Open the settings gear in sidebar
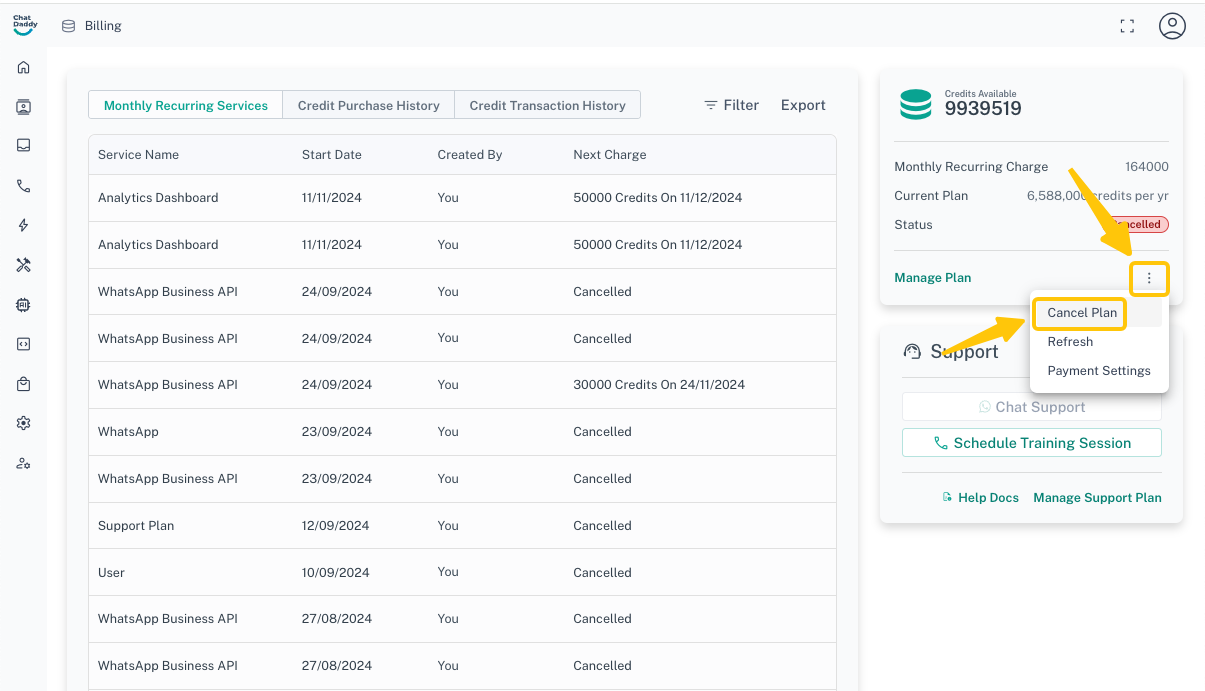The image size is (1205, 691). [x=24, y=423]
